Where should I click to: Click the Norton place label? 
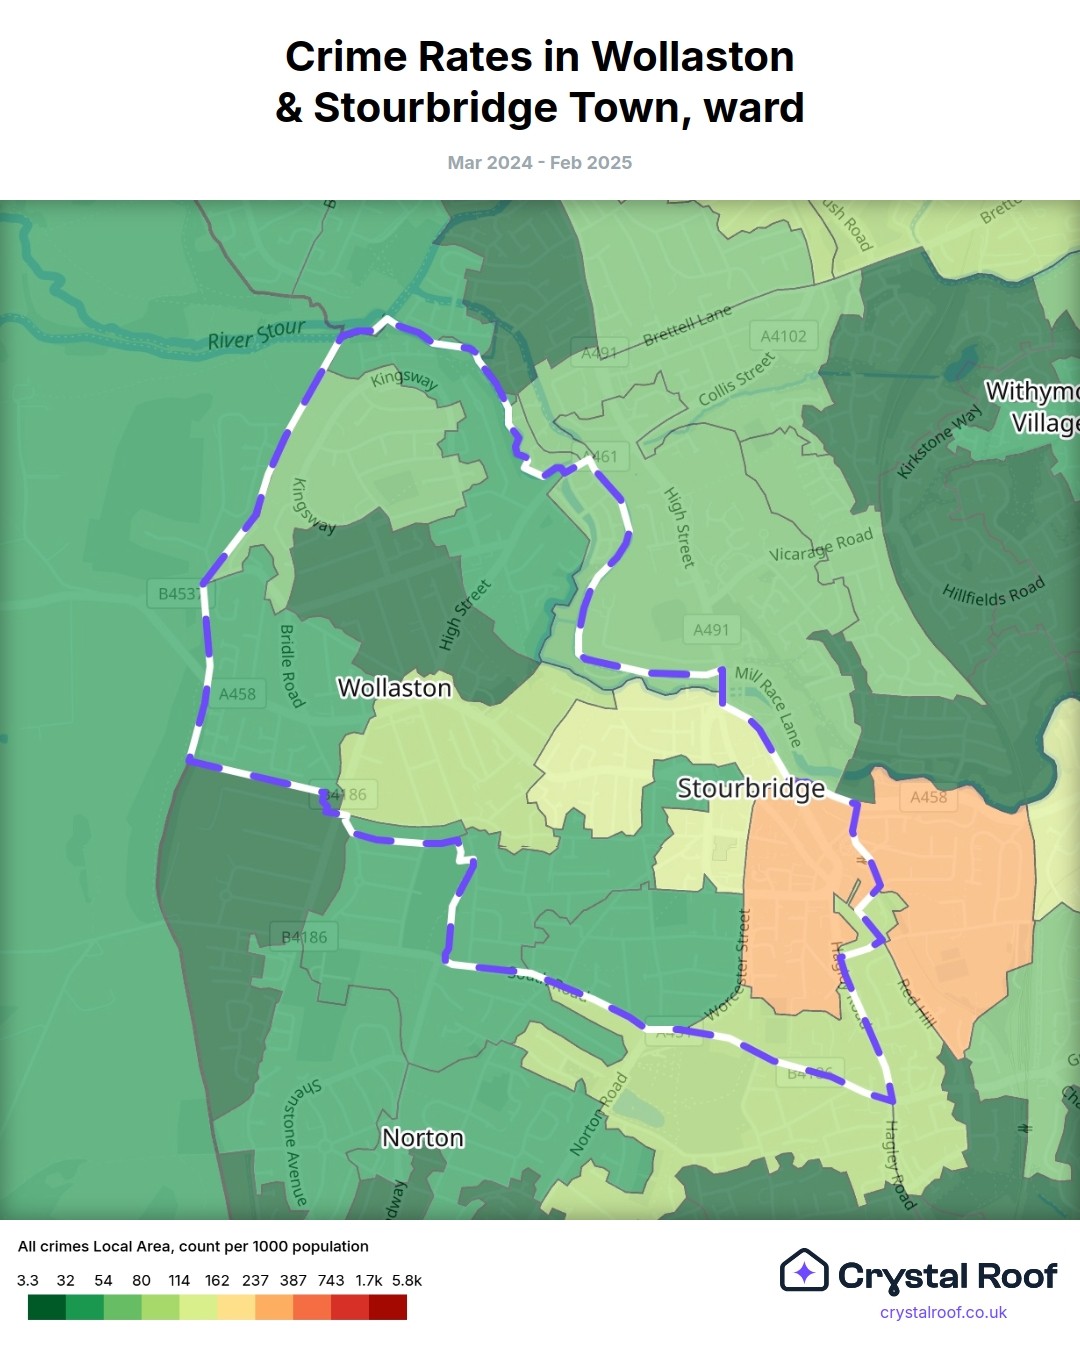[423, 1138]
